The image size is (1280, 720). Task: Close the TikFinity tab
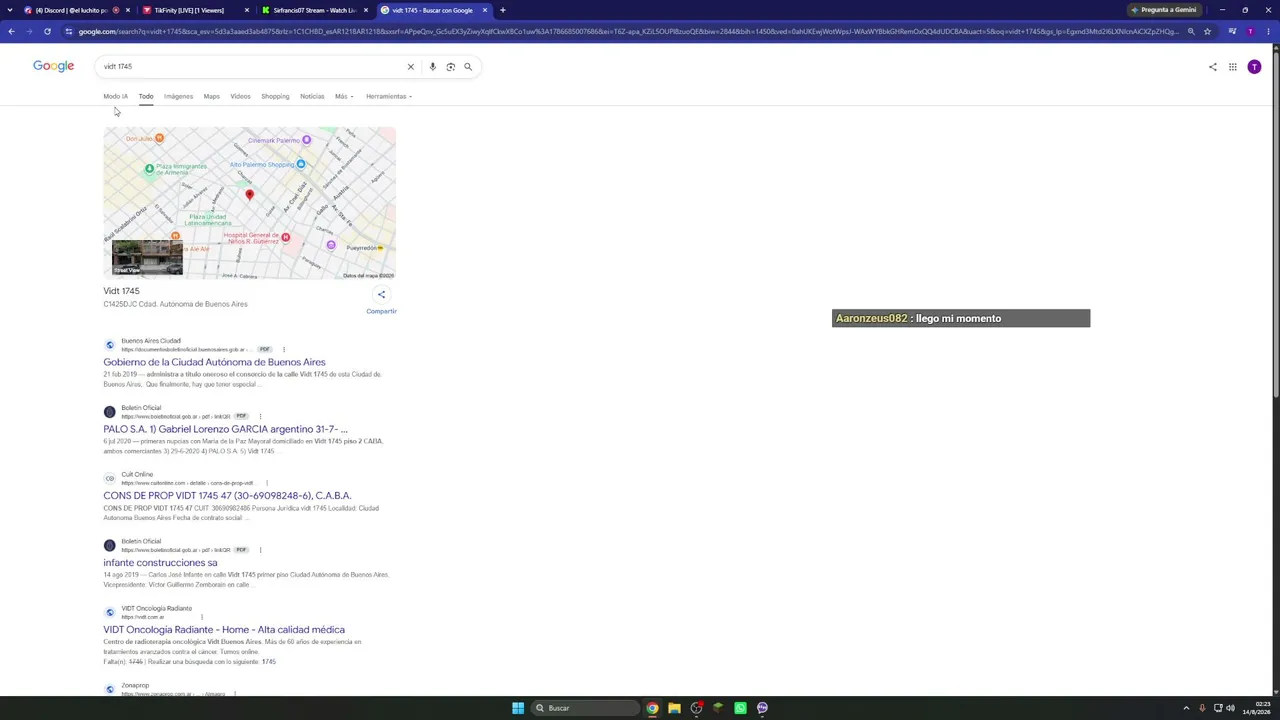pos(247,10)
